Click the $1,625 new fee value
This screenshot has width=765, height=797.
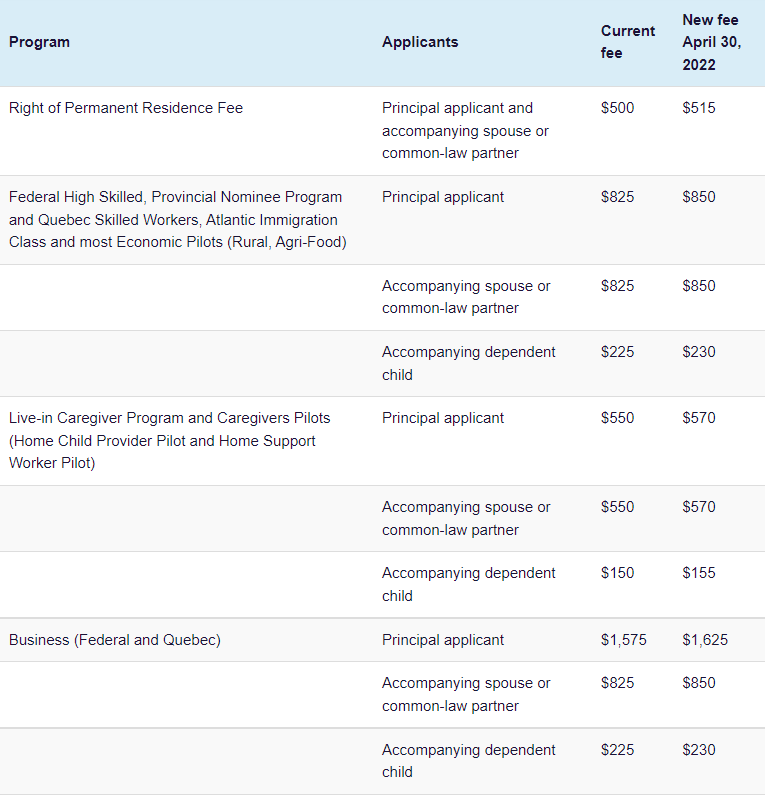point(705,640)
